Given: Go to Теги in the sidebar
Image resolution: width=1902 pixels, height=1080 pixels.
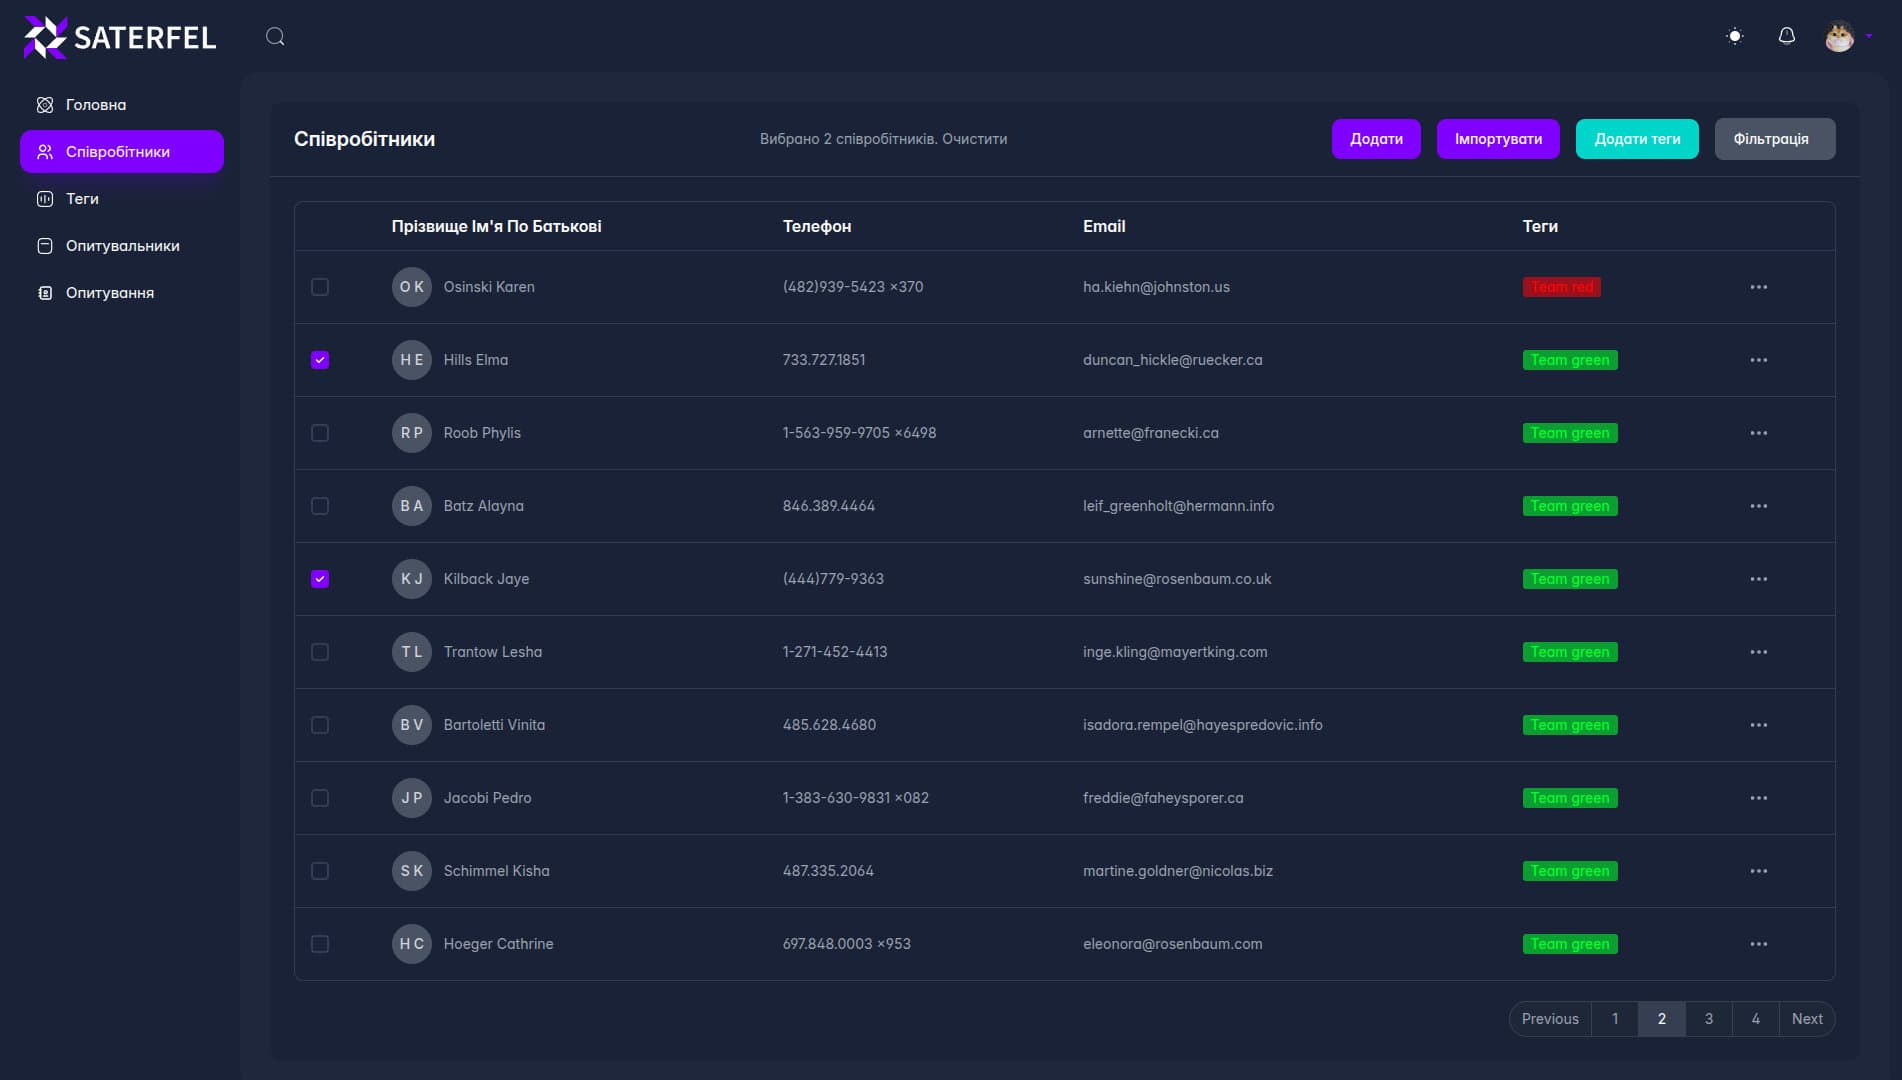Looking at the screenshot, I should tap(82, 199).
